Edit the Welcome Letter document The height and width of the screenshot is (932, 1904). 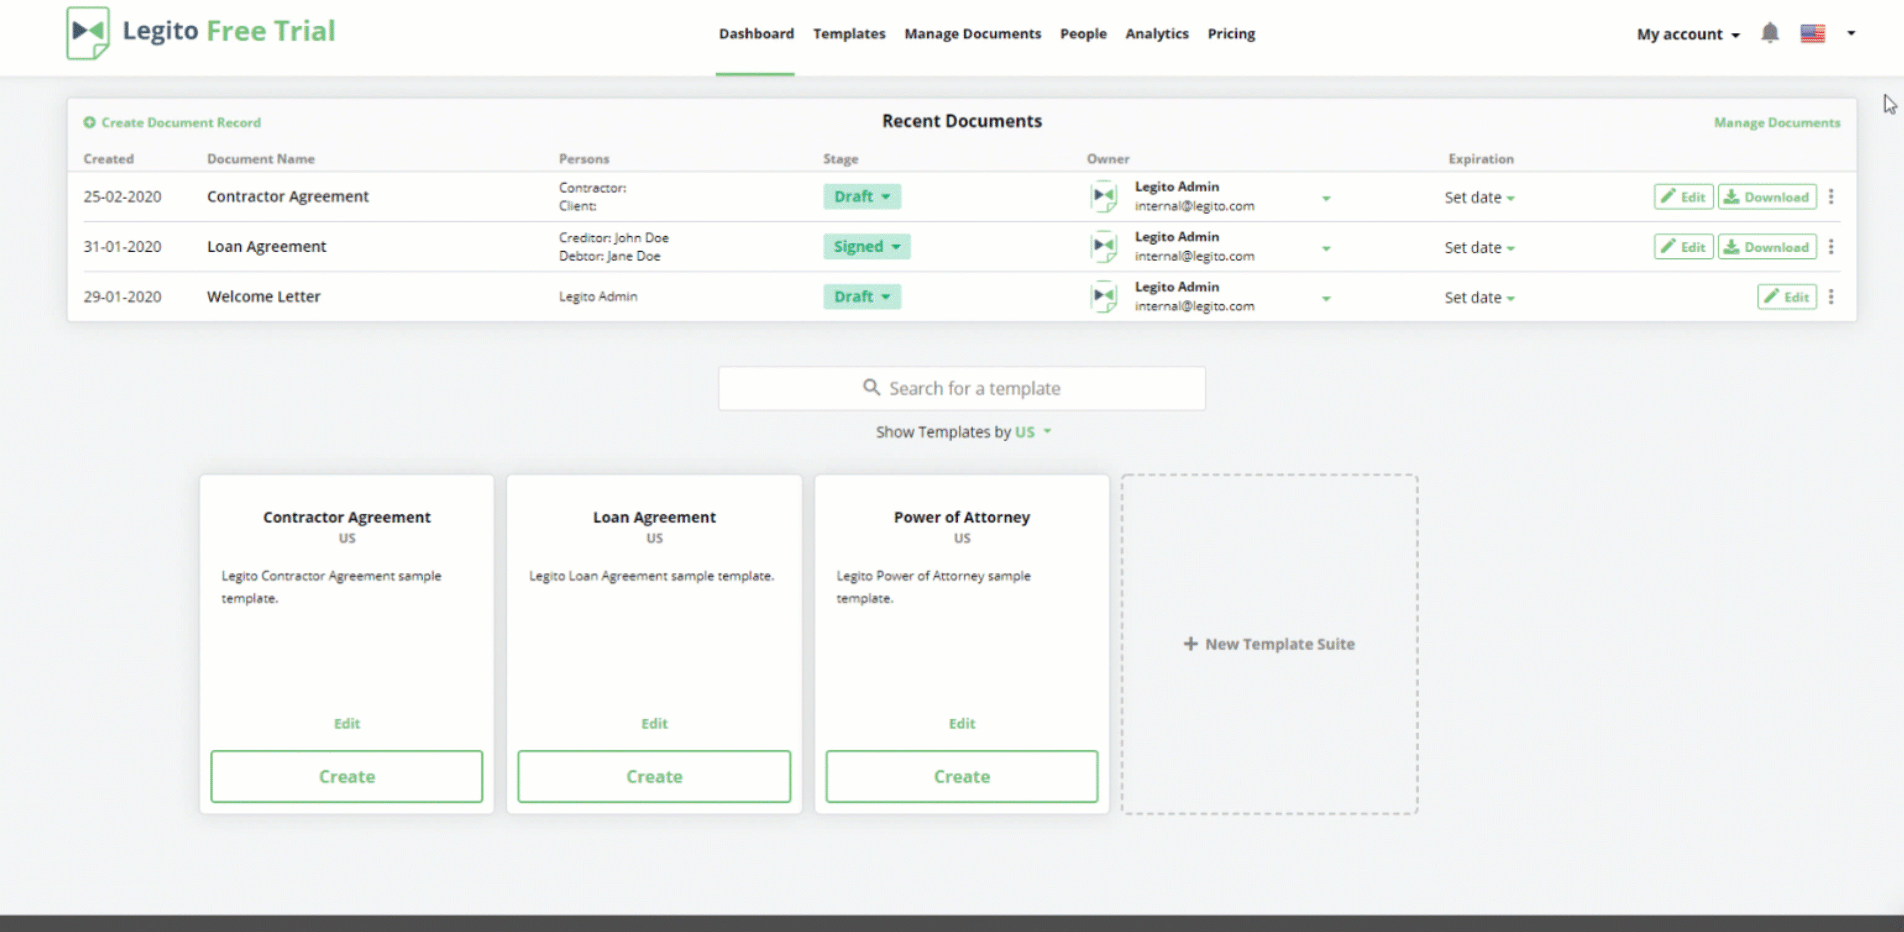tap(1786, 297)
